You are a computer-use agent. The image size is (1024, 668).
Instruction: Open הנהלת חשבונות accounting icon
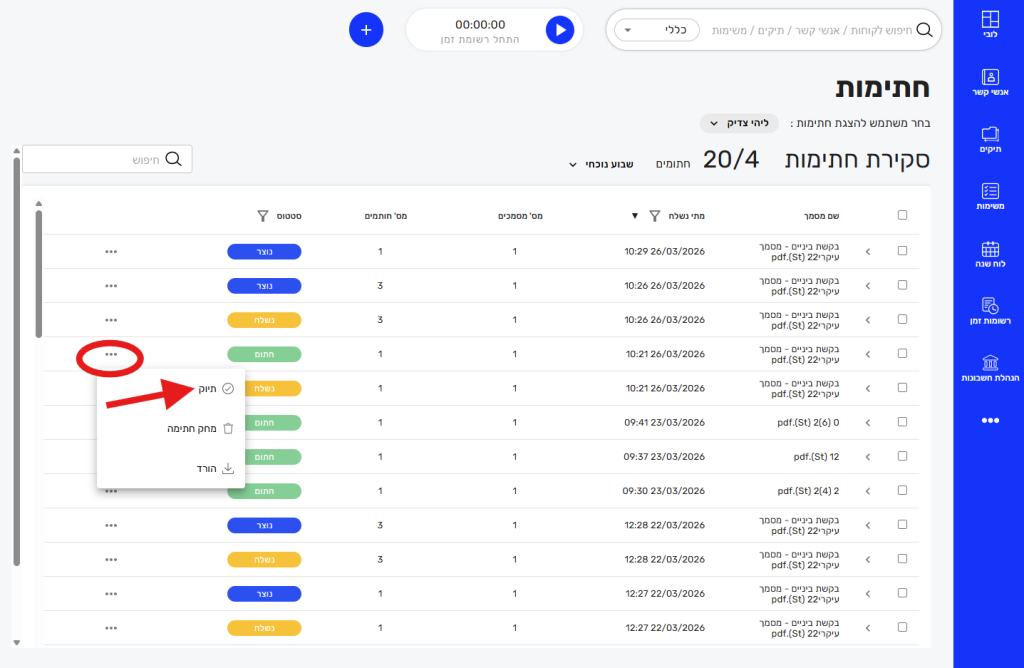(989, 368)
